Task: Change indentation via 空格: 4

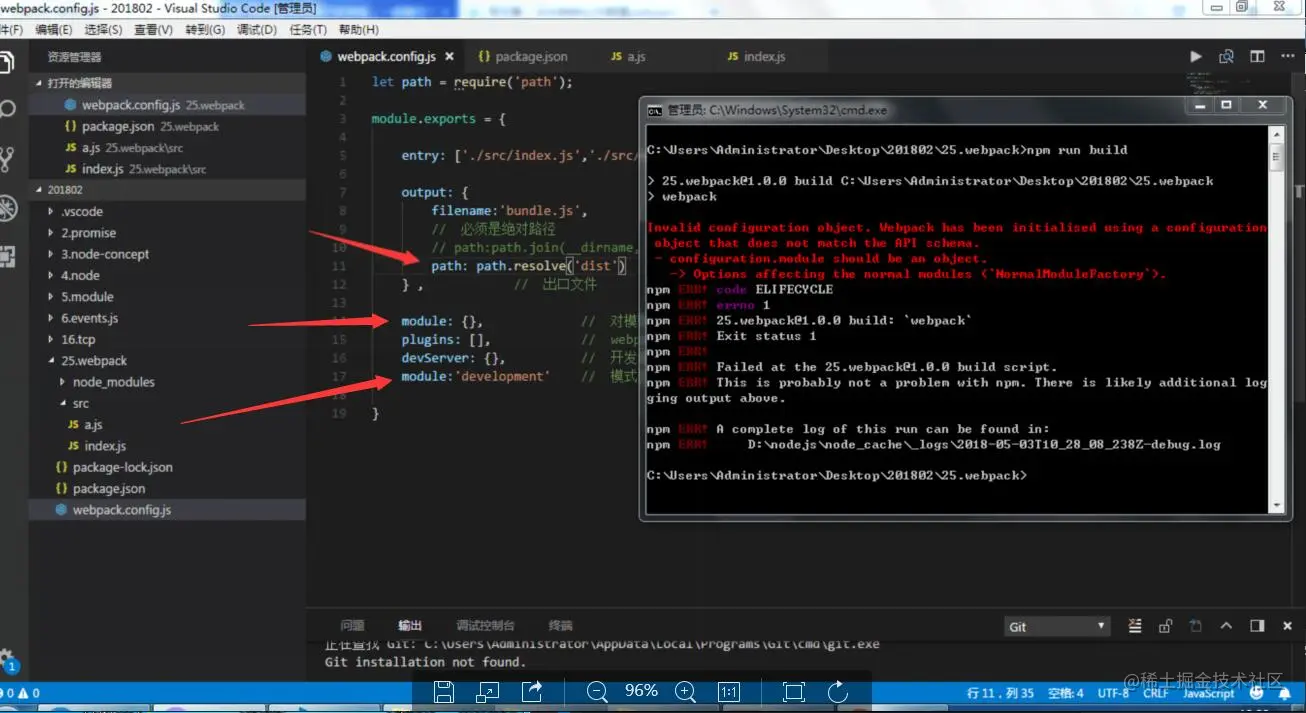Action: pyautogui.click(x=1066, y=693)
